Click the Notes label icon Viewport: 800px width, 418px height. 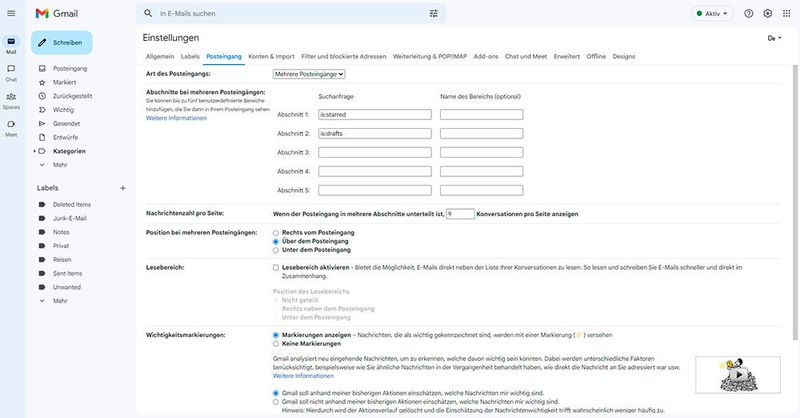[x=42, y=232]
